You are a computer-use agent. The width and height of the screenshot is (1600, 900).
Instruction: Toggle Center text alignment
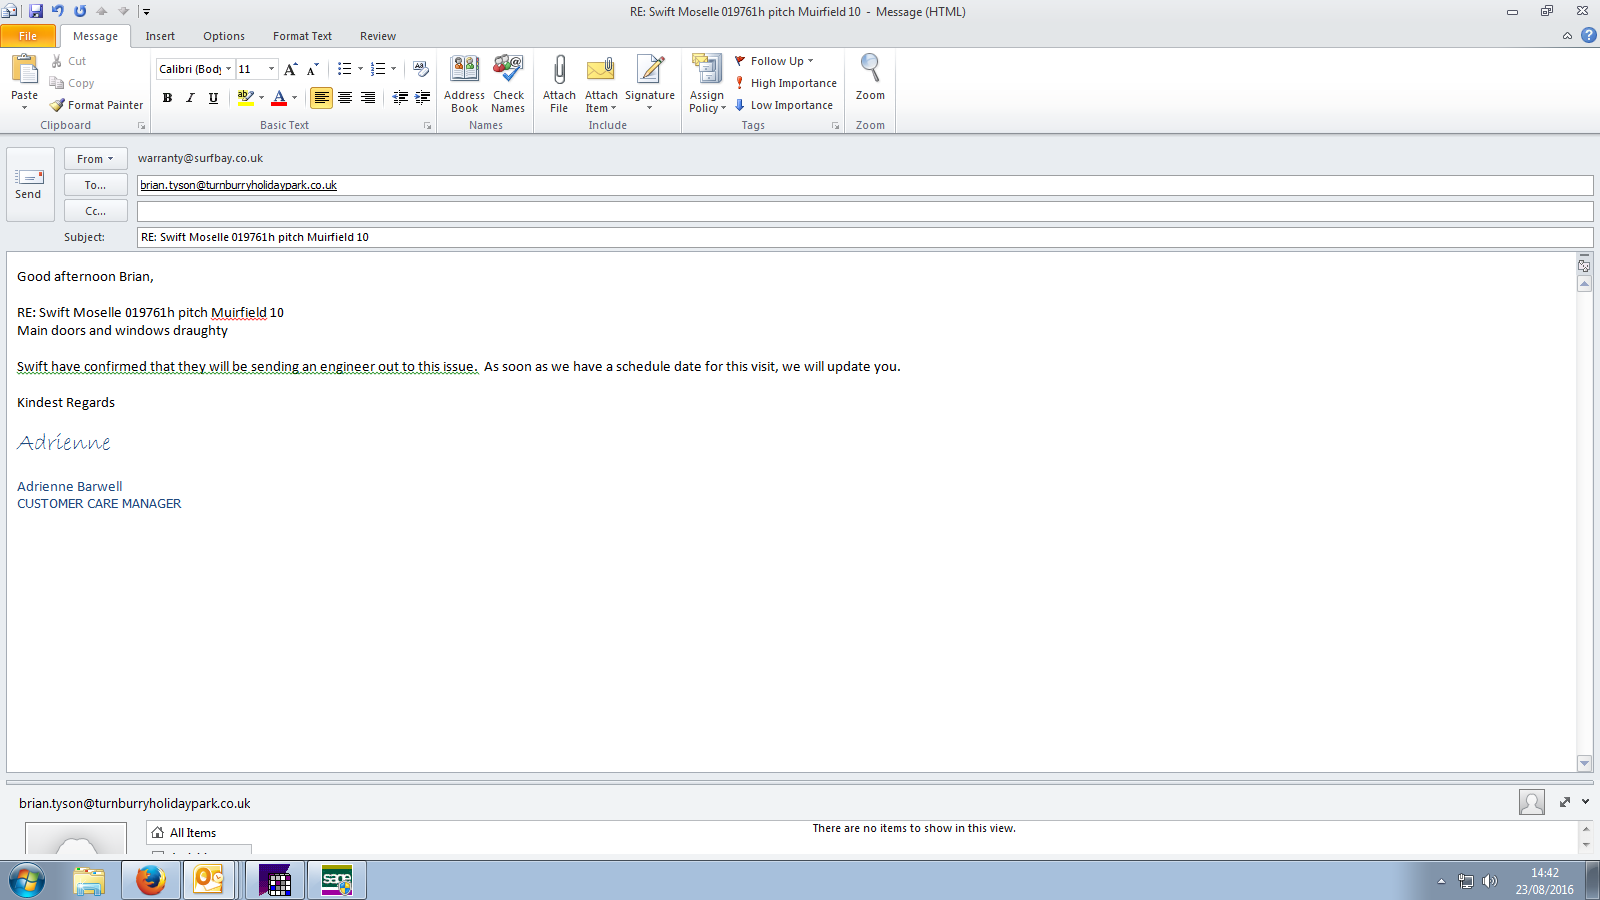coord(345,97)
